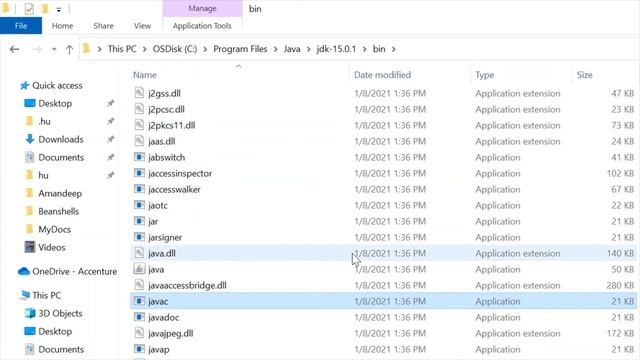Select This PC in navigation pane
This screenshot has height=360, width=640.
coord(47,295)
